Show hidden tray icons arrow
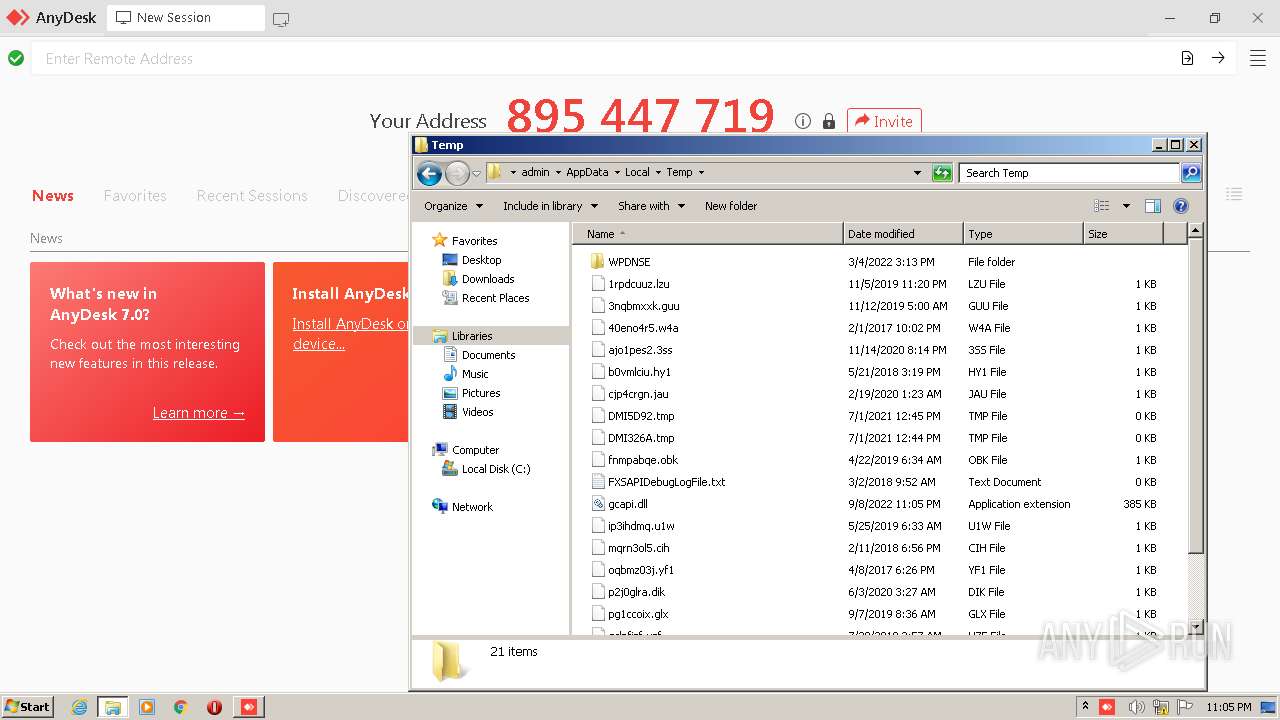 (1085, 707)
